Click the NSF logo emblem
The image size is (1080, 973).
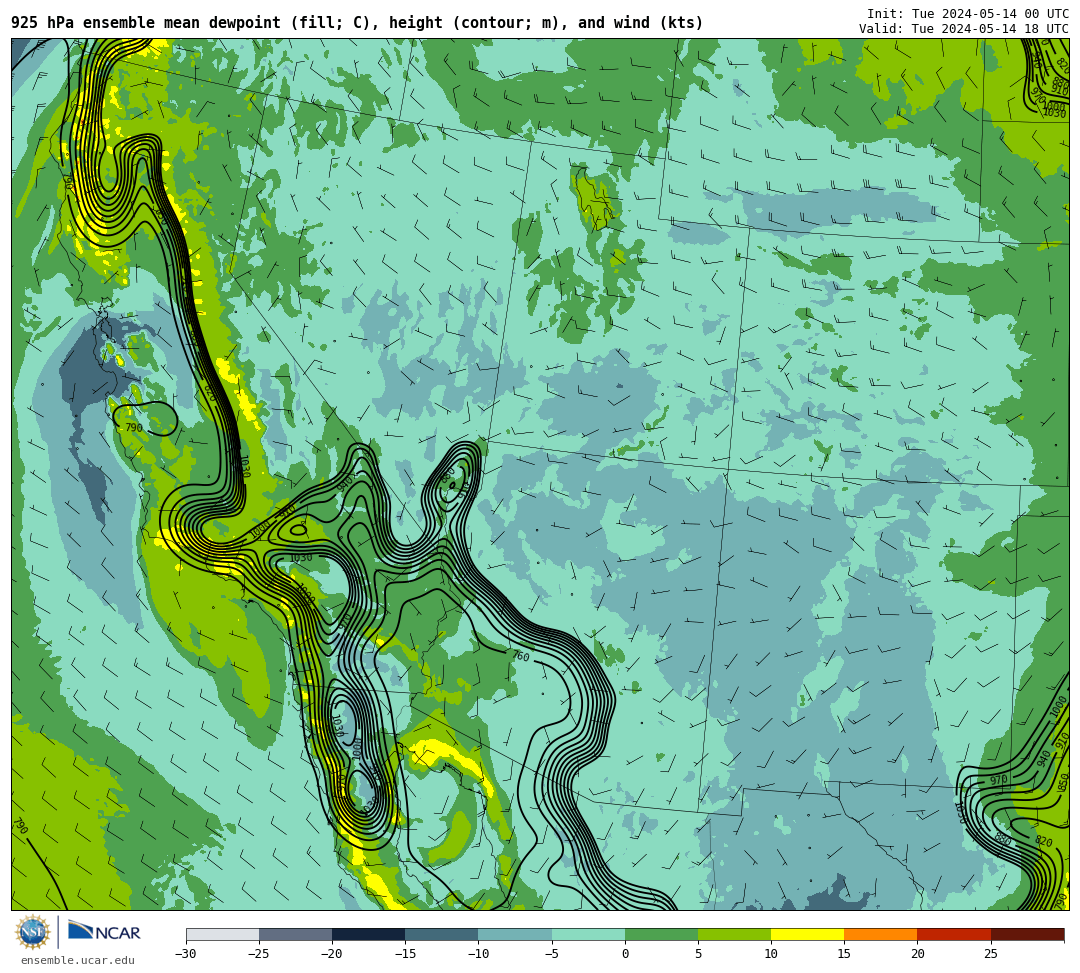point(33,932)
